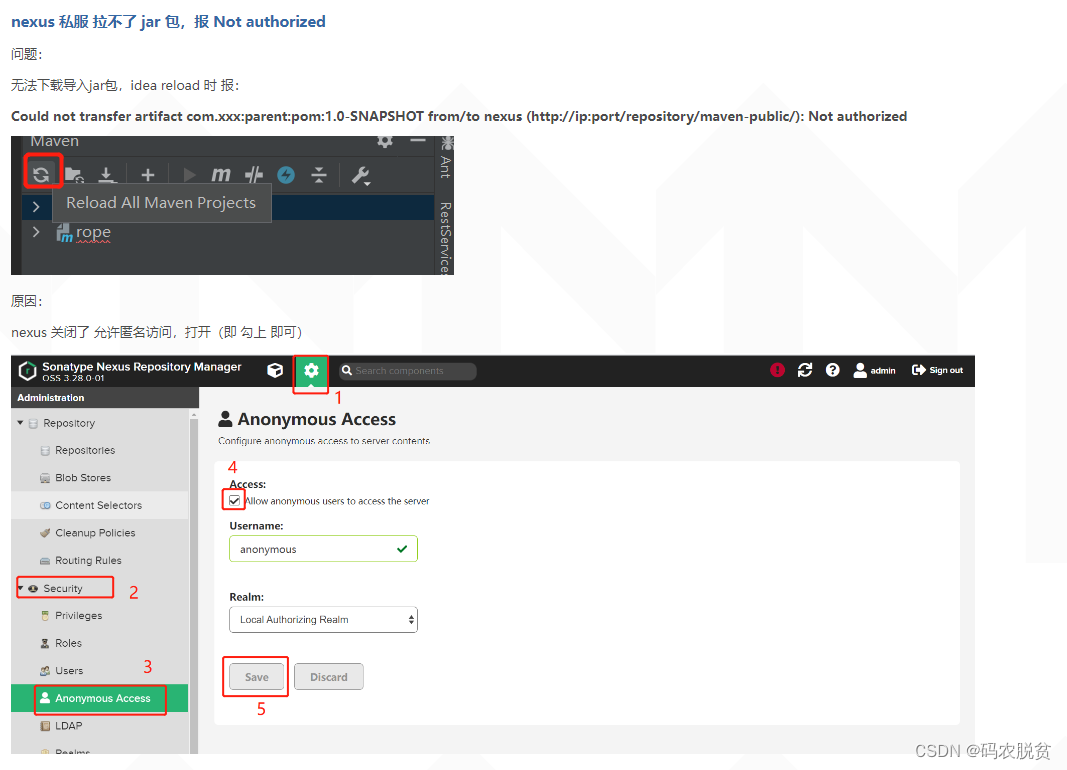Click Generate Sources and Update Folders icon
The height and width of the screenshot is (770, 1067).
[74, 175]
